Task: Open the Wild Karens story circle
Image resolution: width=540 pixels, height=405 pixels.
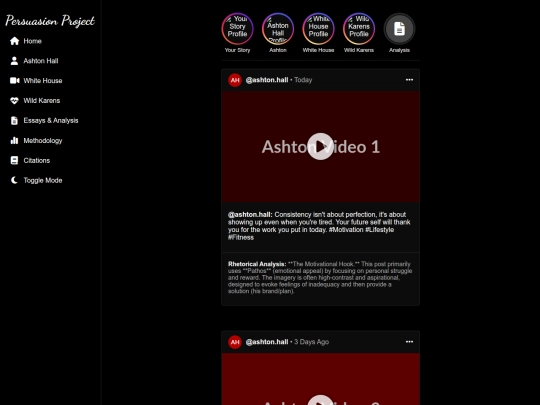Action: pos(359,29)
